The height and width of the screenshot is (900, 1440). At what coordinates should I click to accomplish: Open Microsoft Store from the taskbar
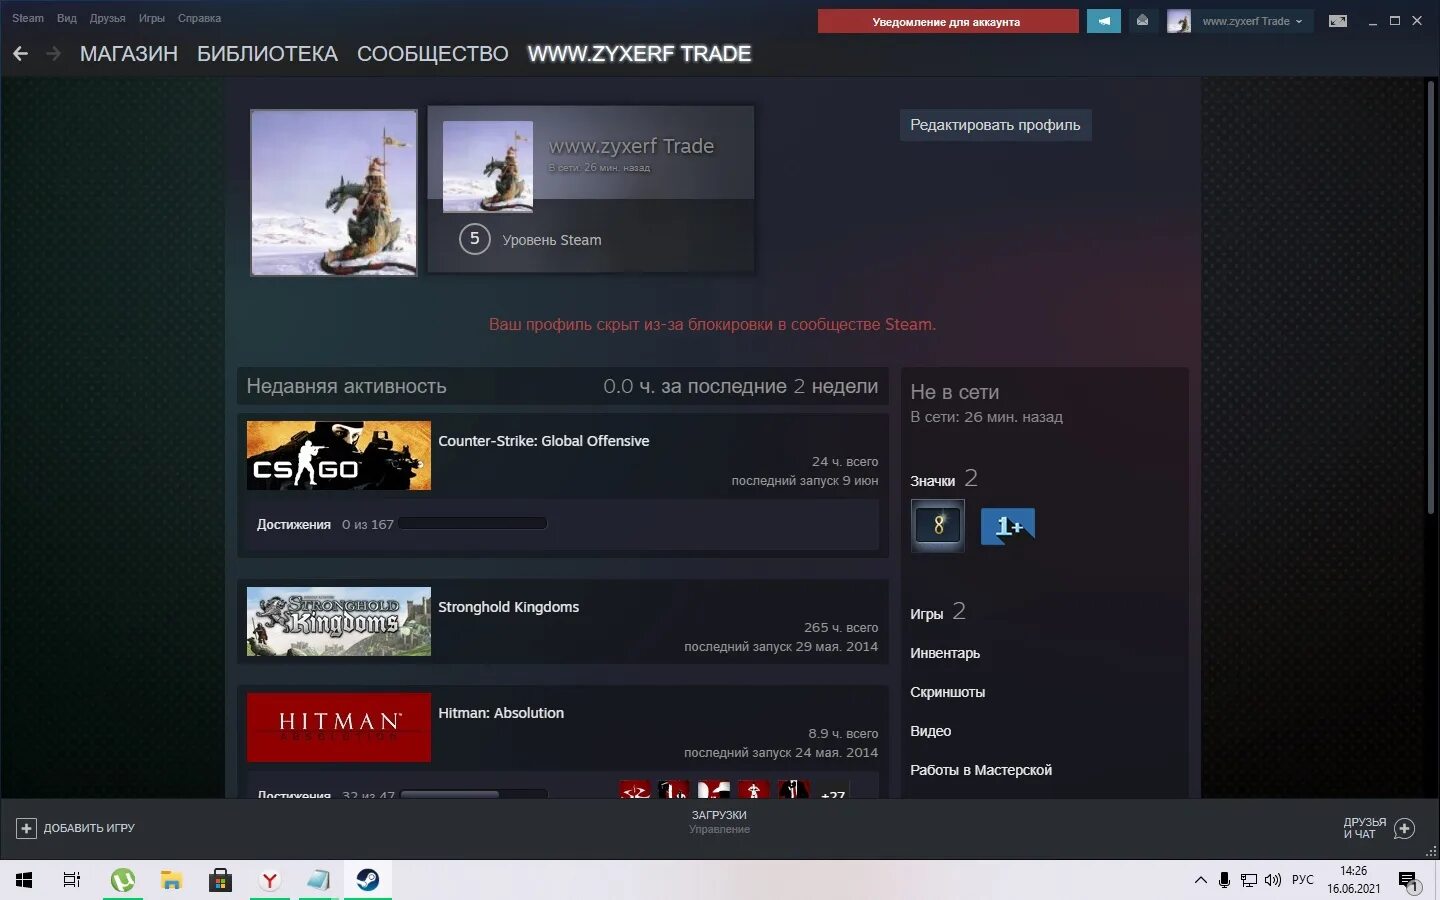[x=220, y=880]
